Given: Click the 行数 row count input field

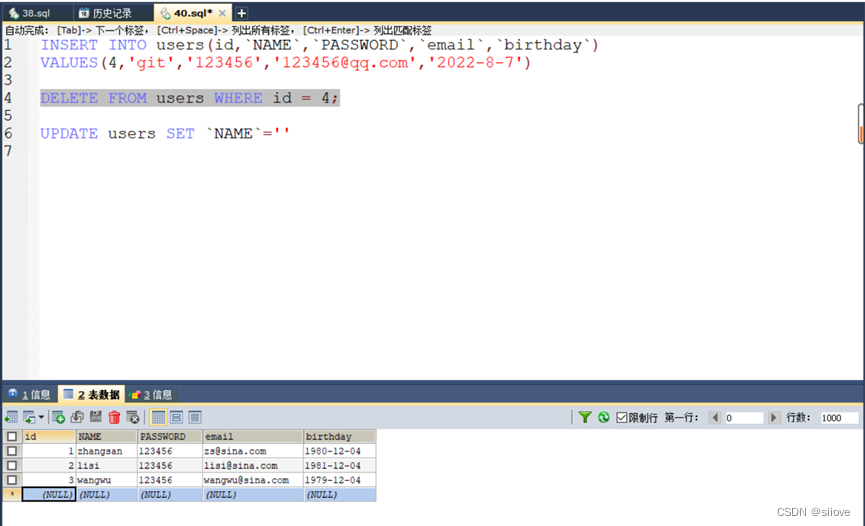Looking at the screenshot, I should tap(839, 418).
